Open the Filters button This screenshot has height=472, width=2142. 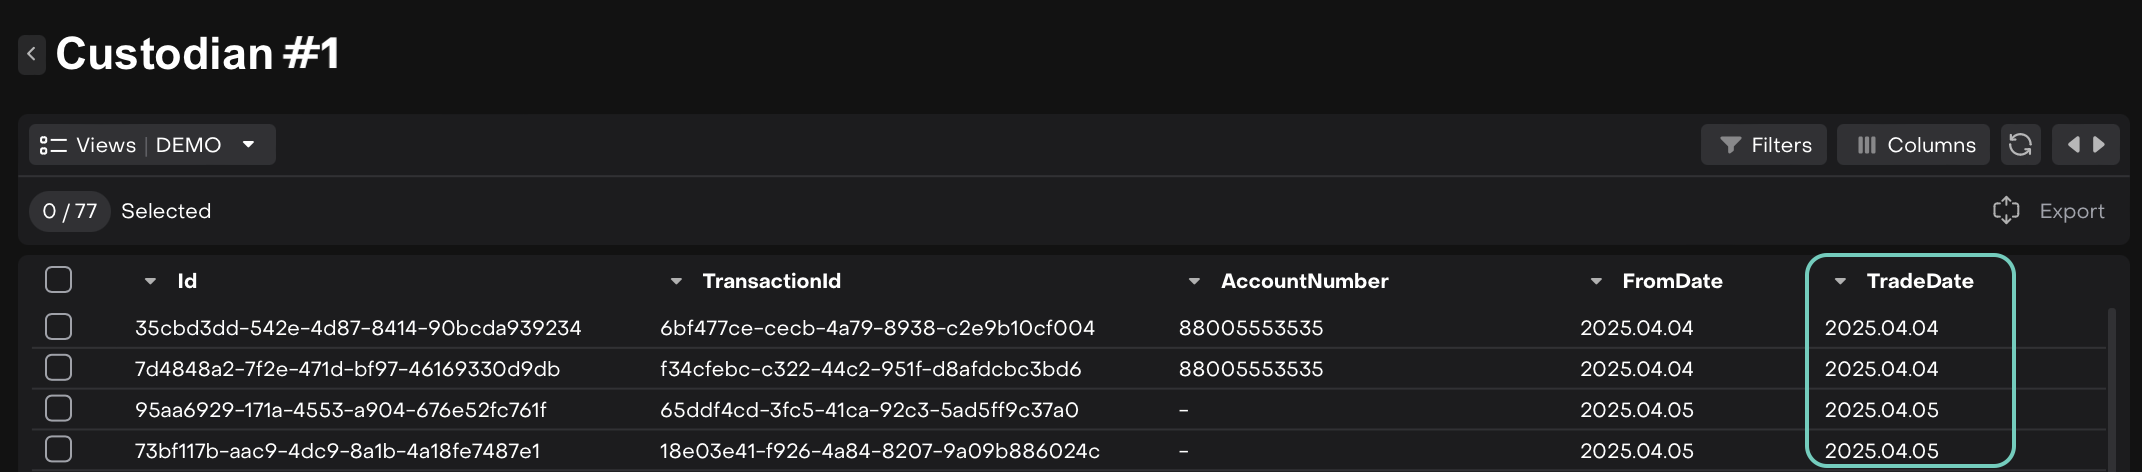(1764, 145)
